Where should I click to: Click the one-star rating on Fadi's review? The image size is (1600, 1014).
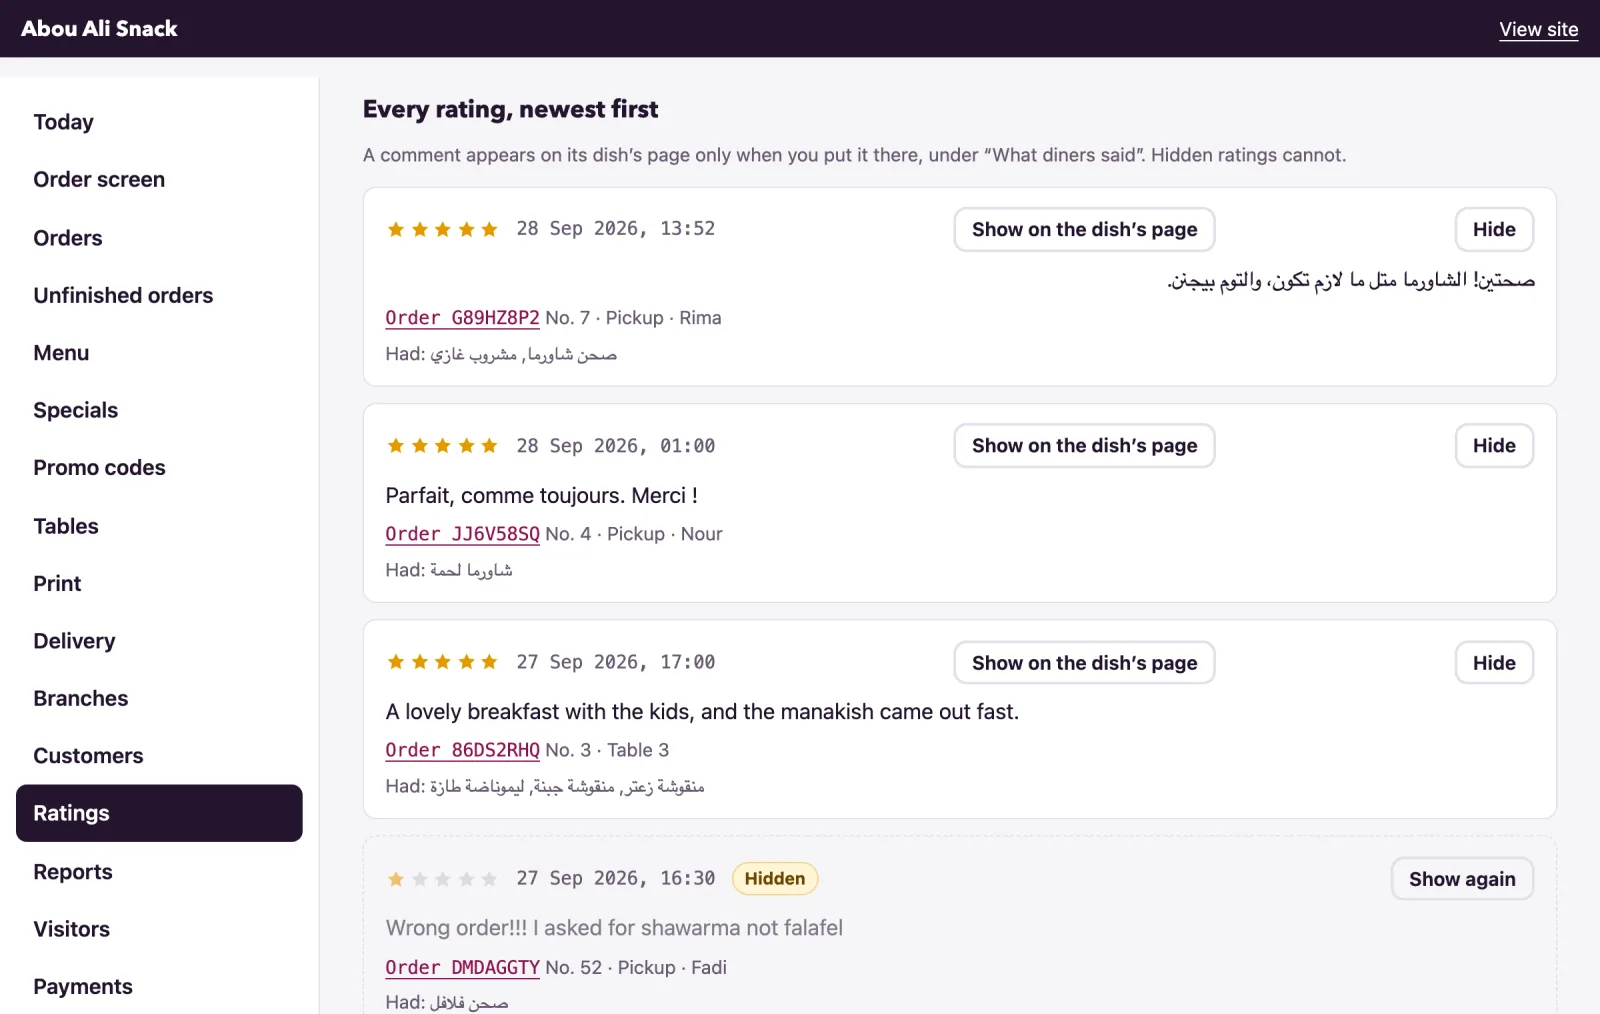click(442, 879)
